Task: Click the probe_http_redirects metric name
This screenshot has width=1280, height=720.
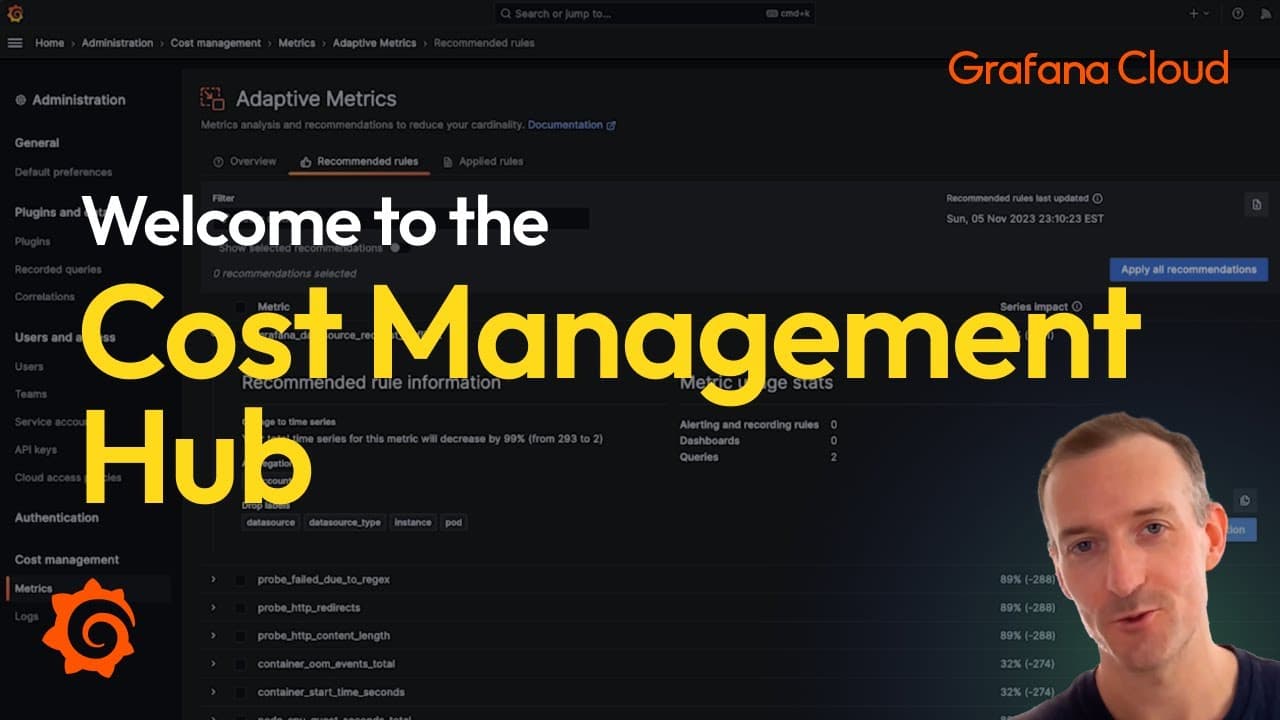Action: pyautogui.click(x=309, y=607)
